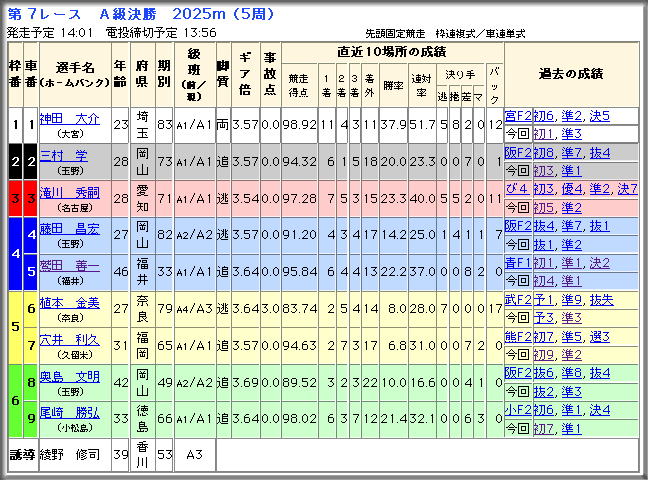Open 青F1 past event link

tap(518, 263)
